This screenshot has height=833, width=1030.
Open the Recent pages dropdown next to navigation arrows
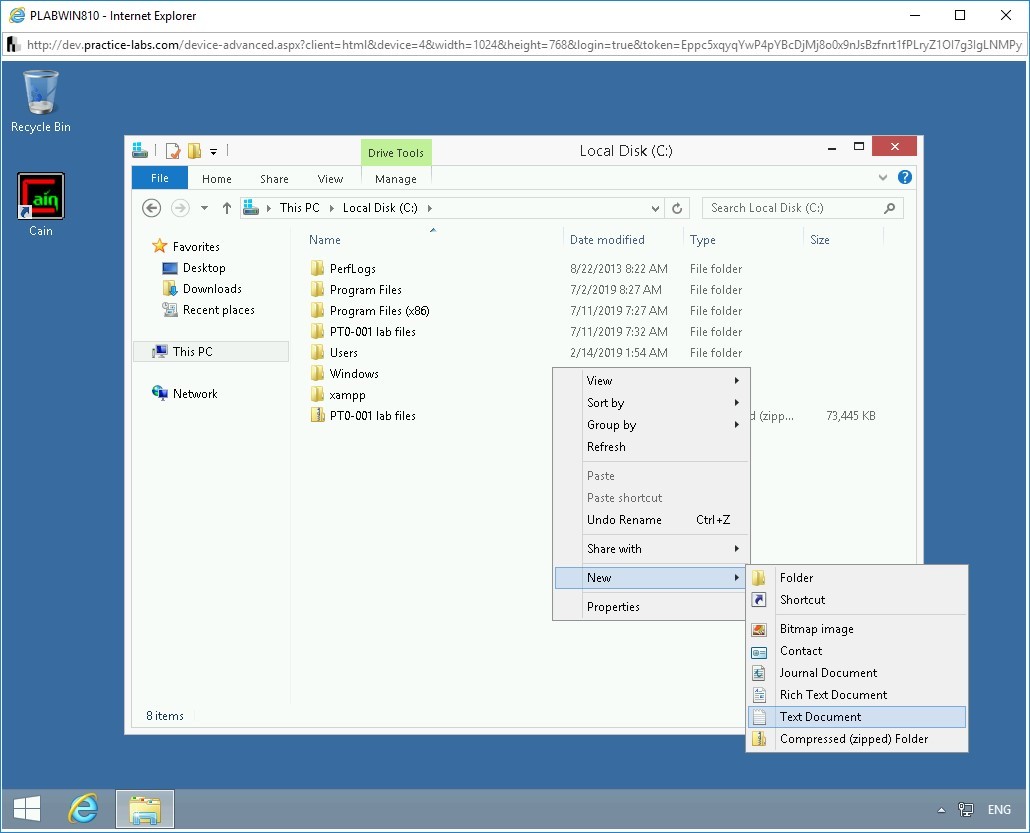coord(204,208)
